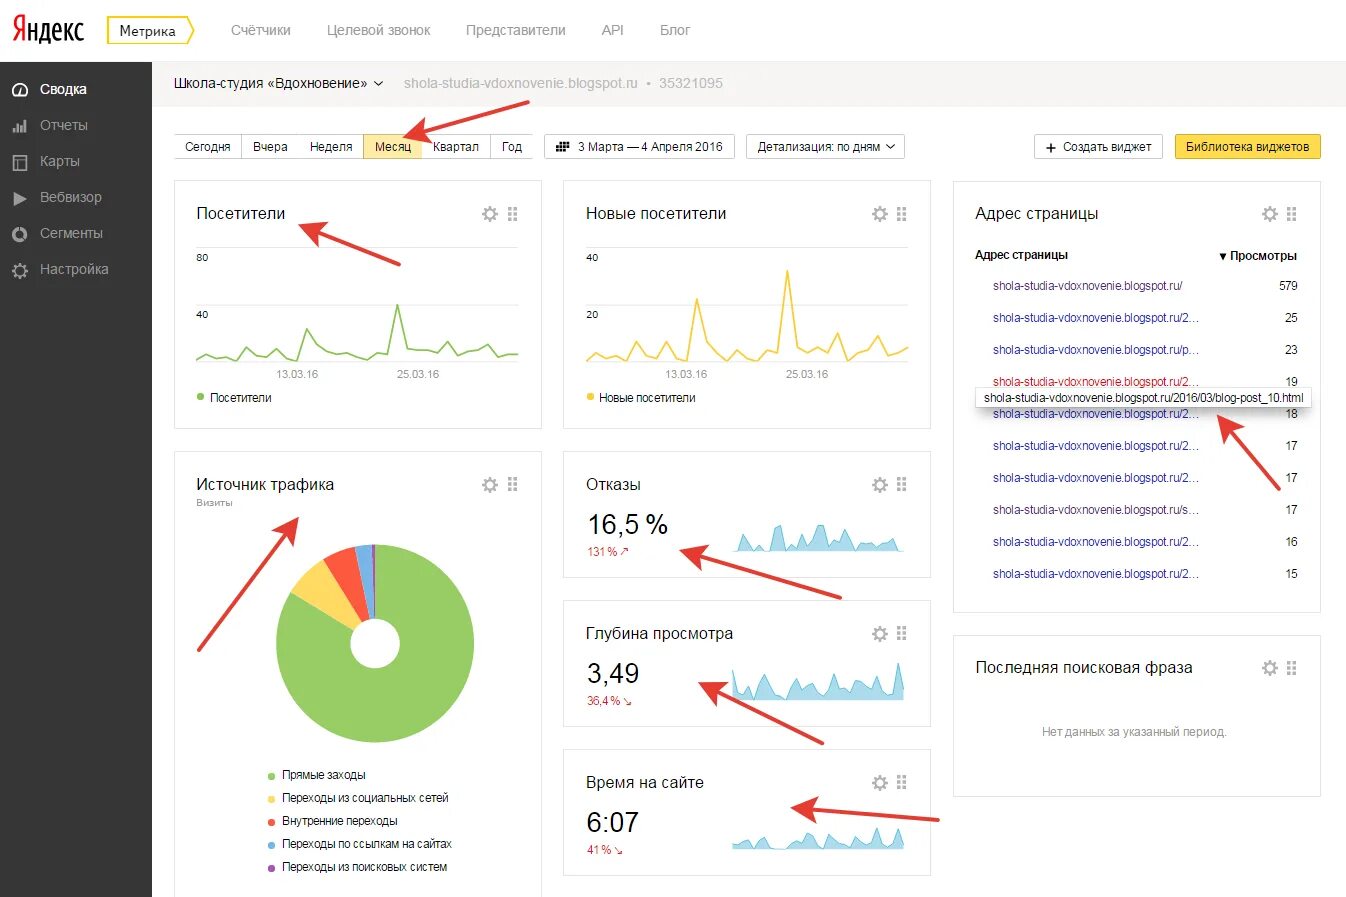Click the calendar icon in date range

pyautogui.click(x=563, y=147)
